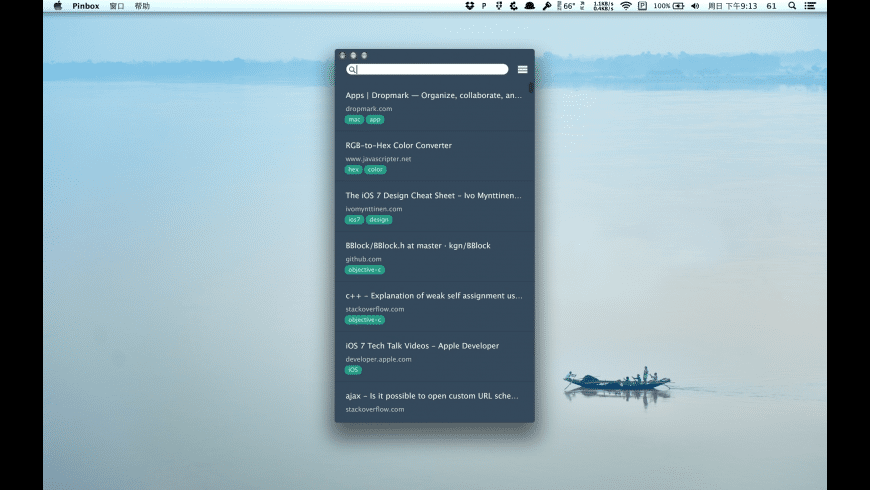The image size is (870, 490).
Task: Select objective-c tag under BBlock bookmark
Action: point(365,270)
